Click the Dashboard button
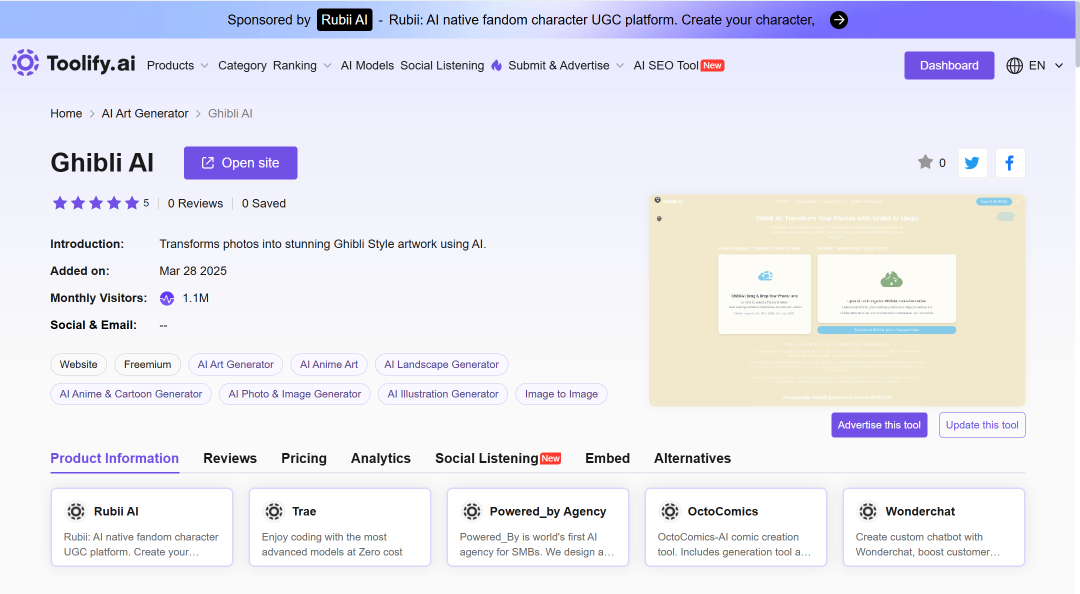1080x594 pixels. click(x=949, y=65)
